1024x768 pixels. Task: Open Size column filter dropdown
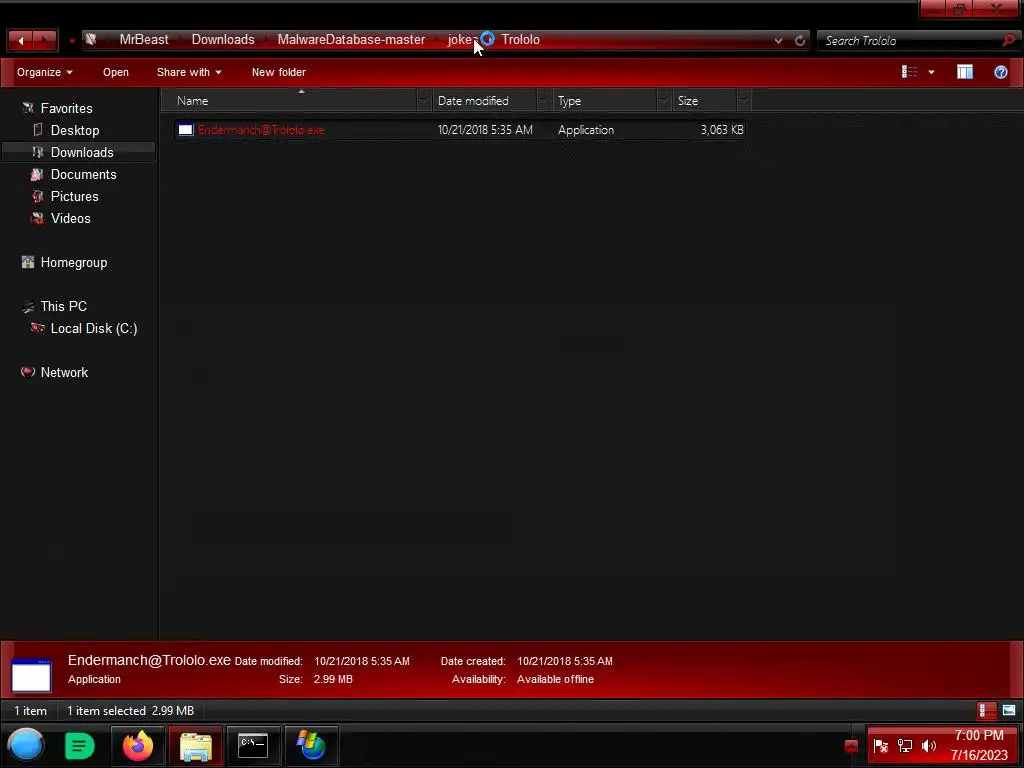pyautogui.click(x=743, y=101)
